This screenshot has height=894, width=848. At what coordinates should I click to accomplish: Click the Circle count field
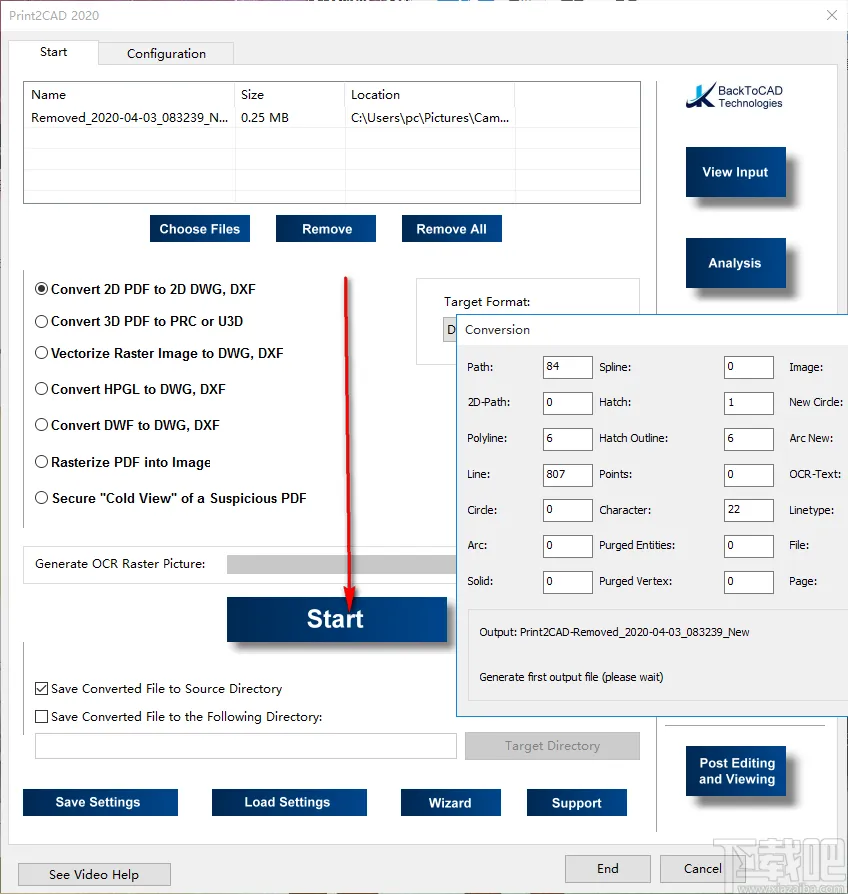pyautogui.click(x=567, y=510)
